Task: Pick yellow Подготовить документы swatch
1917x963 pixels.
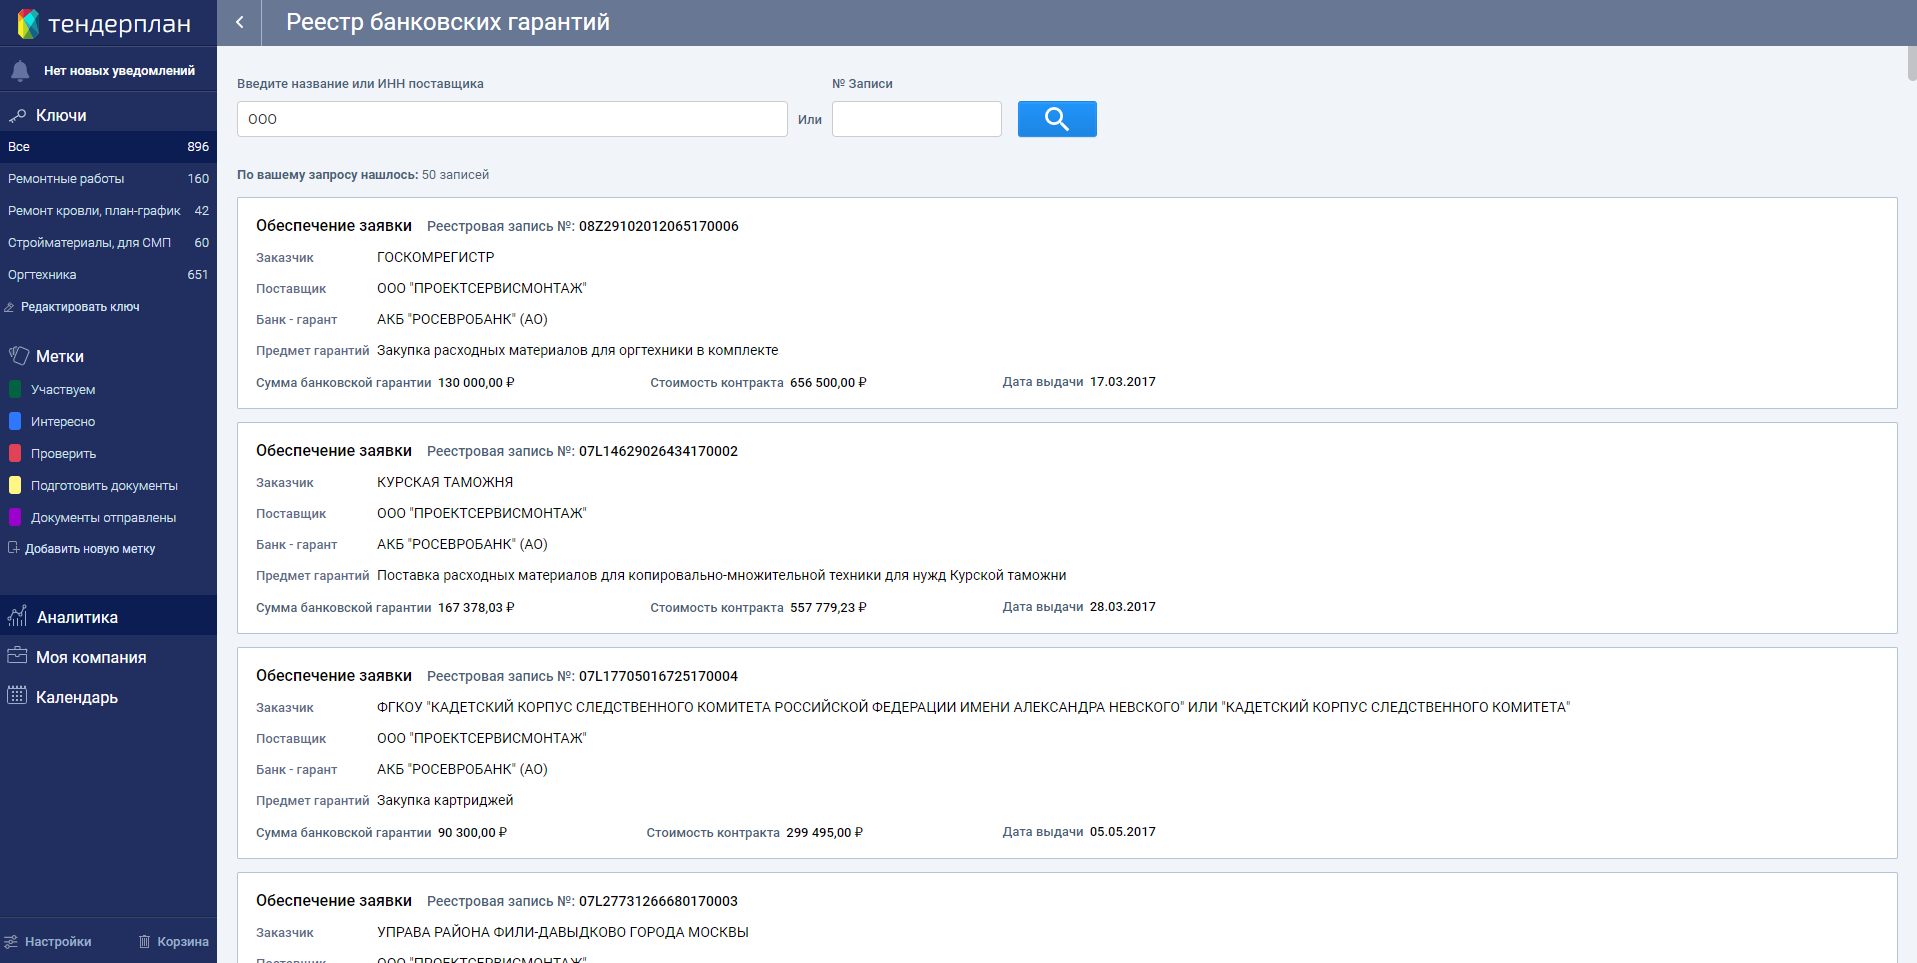Action: (x=15, y=485)
